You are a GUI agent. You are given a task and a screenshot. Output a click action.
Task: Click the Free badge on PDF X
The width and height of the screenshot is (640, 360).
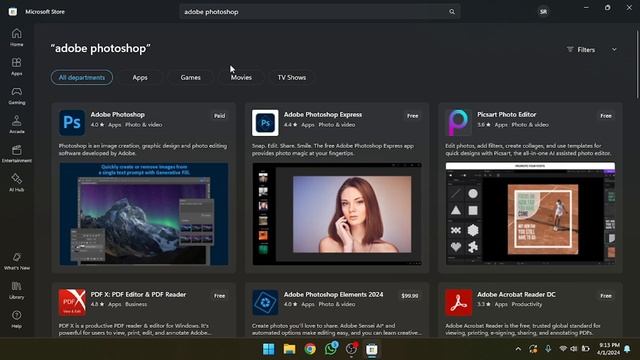[x=220, y=296]
